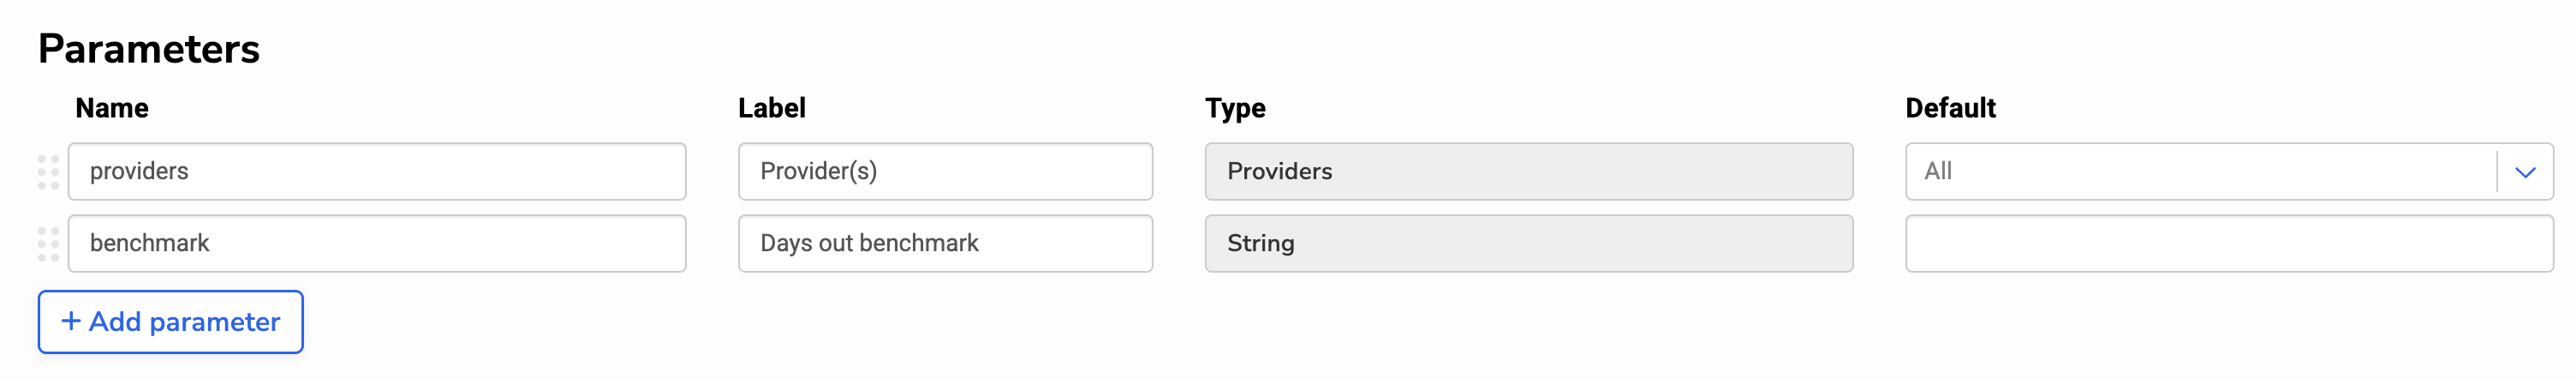Viewport: 2576px width, 379px height.
Task: Click the 'All' placeholder text in Default
Action: 1938,172
